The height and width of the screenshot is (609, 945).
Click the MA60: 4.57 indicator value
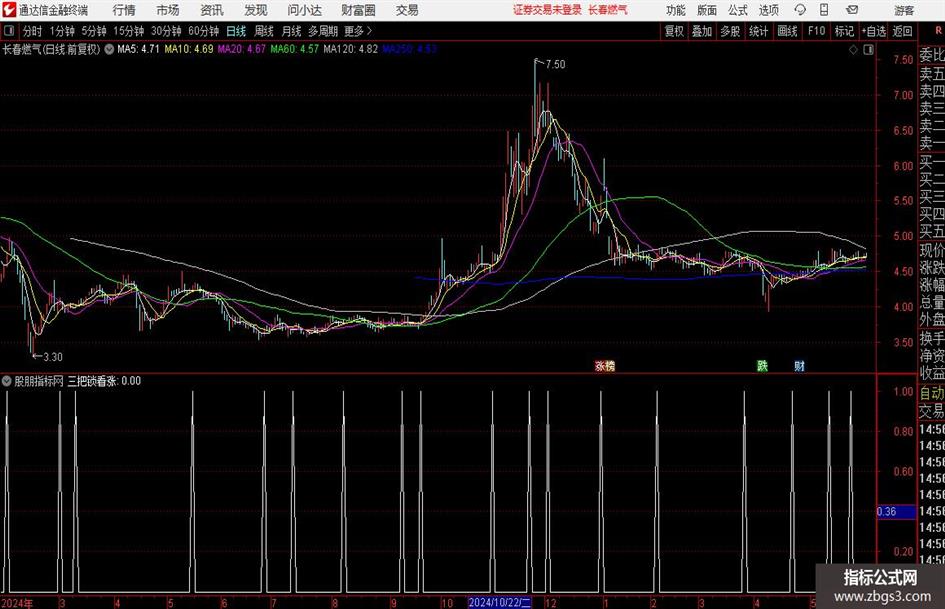294,49
